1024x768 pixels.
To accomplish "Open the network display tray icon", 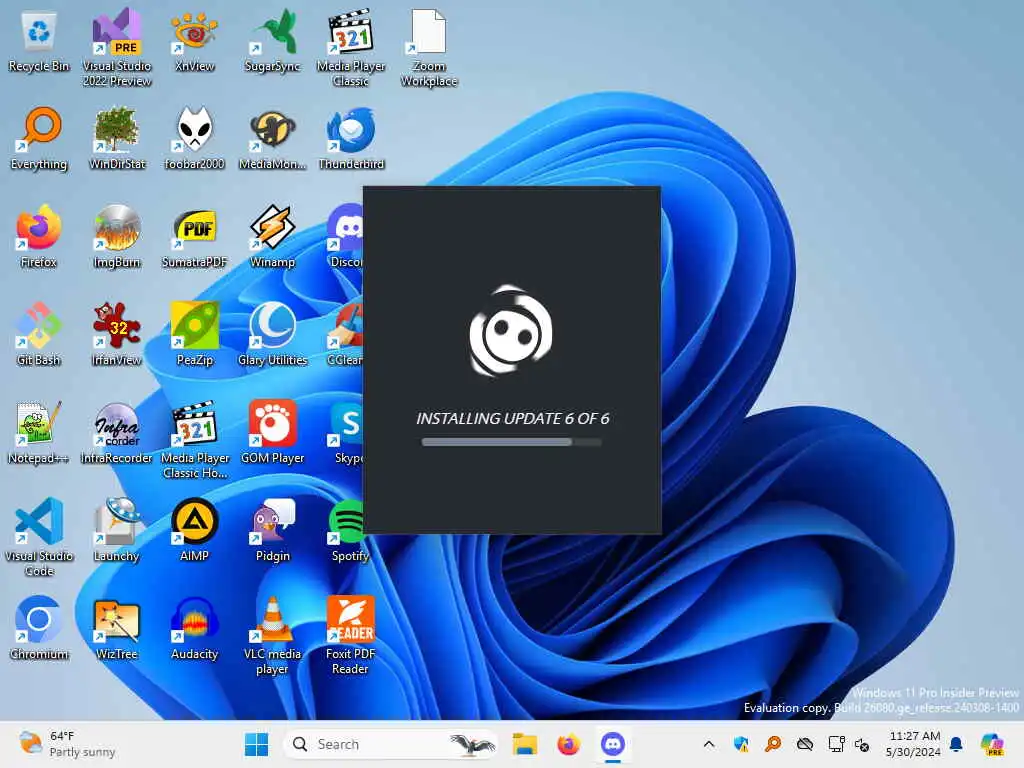I will (837, 744).
